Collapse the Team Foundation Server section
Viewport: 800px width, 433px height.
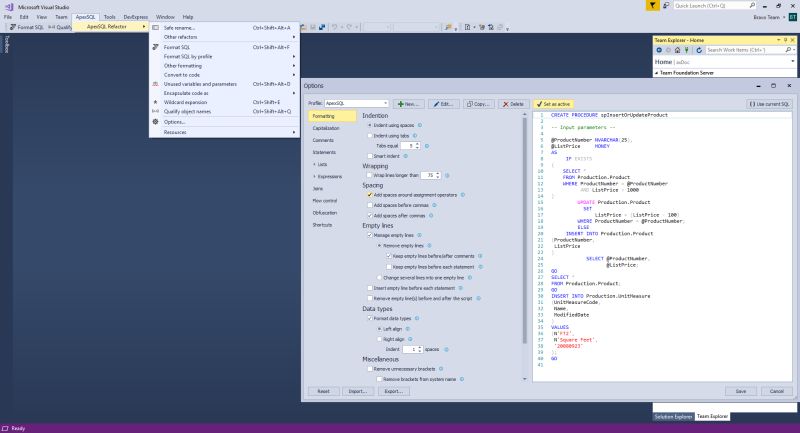pos(657,73)
